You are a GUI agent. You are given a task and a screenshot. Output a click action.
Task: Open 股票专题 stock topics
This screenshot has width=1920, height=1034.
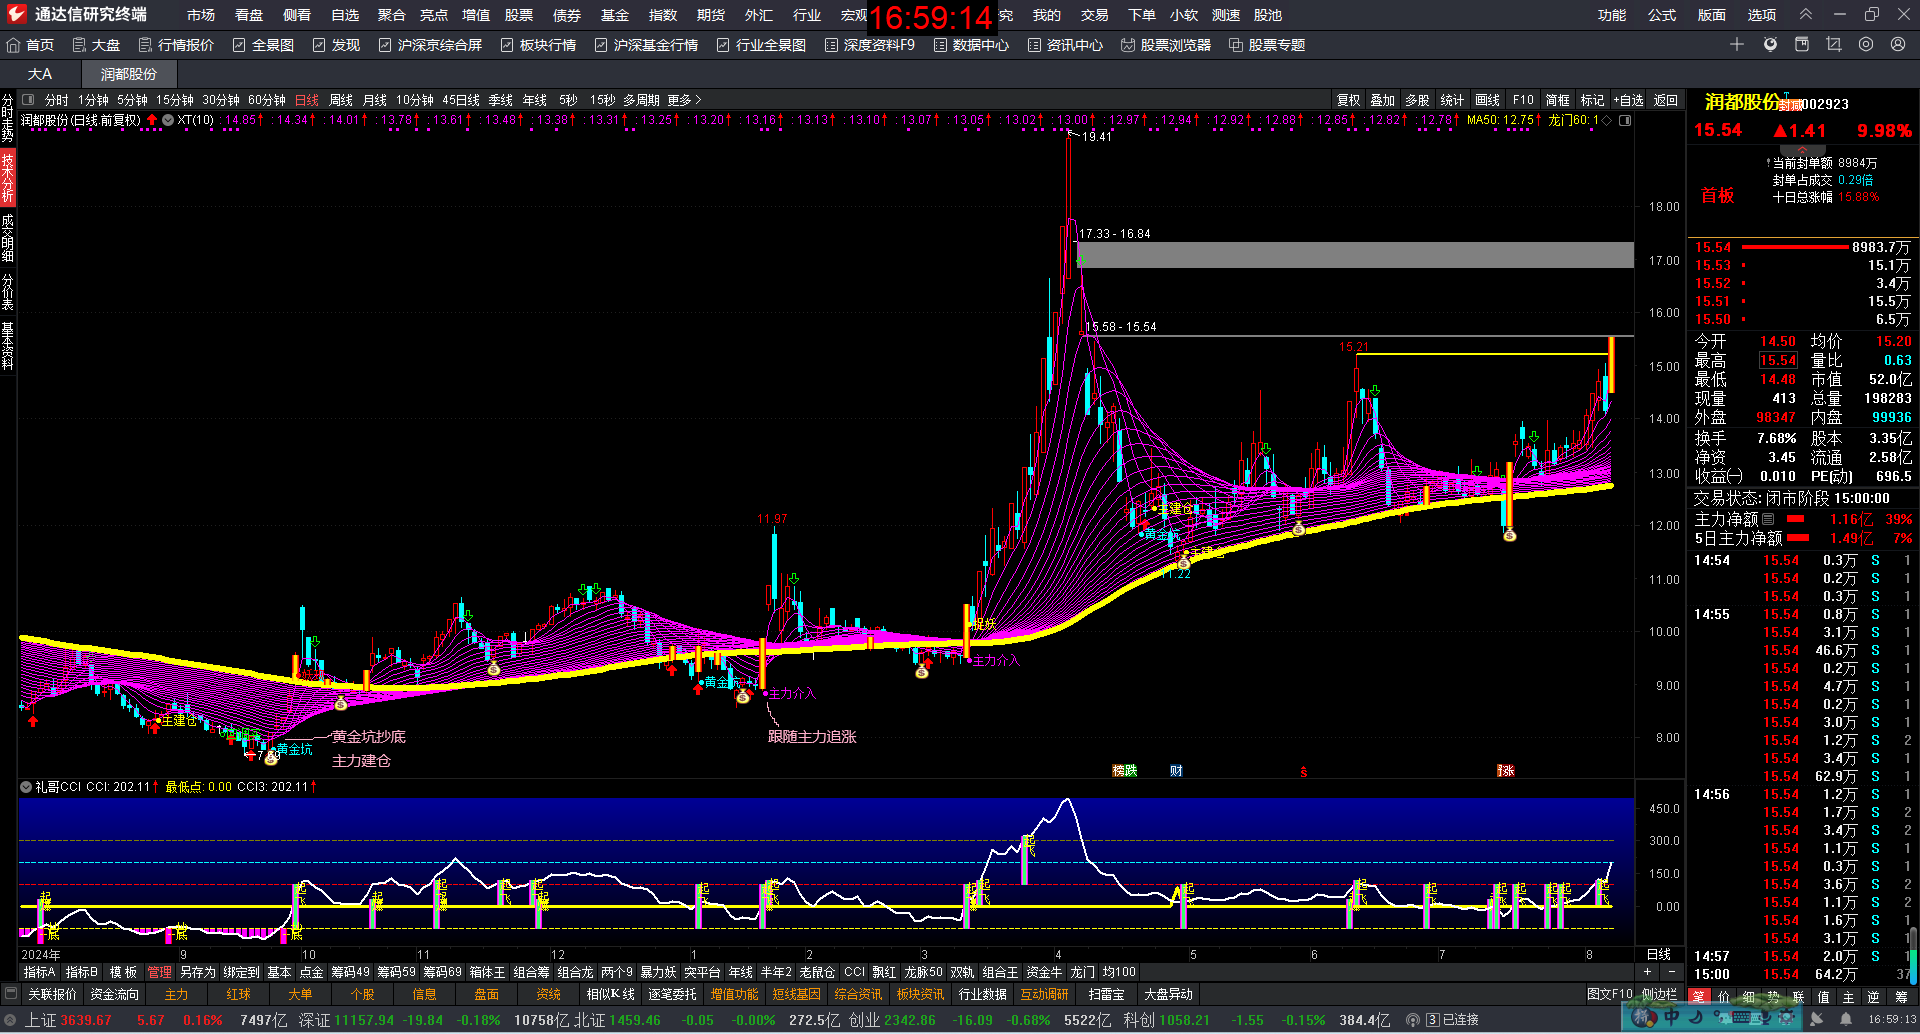point(1267,45)
